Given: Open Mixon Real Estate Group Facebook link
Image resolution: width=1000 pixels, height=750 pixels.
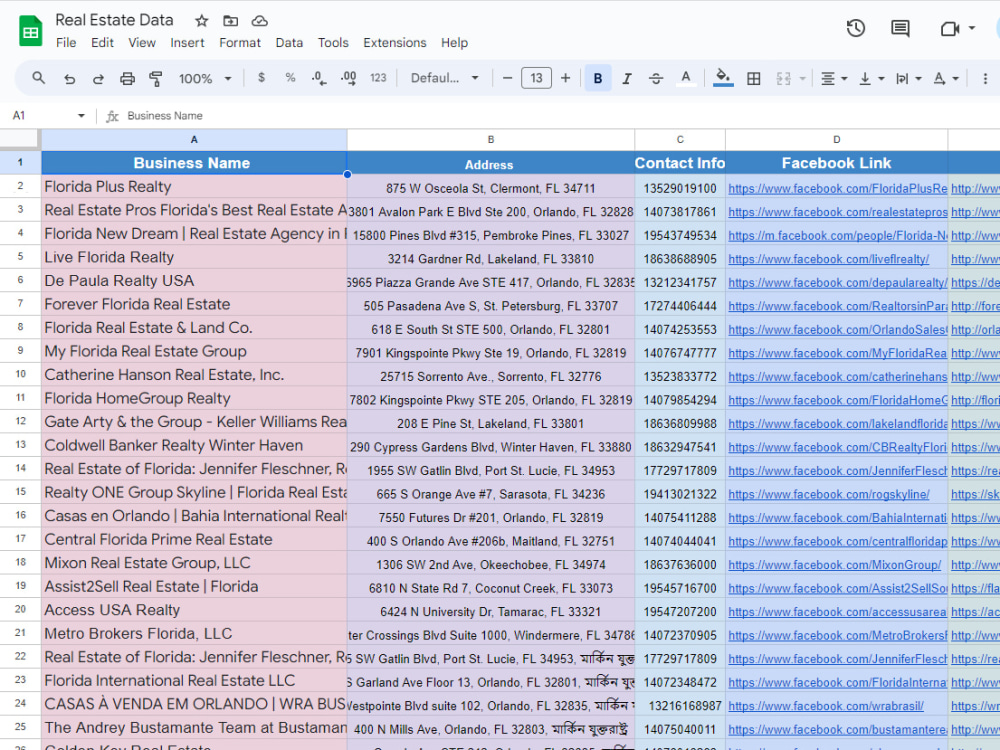Looking at the screenshot, I should (834, 565).
